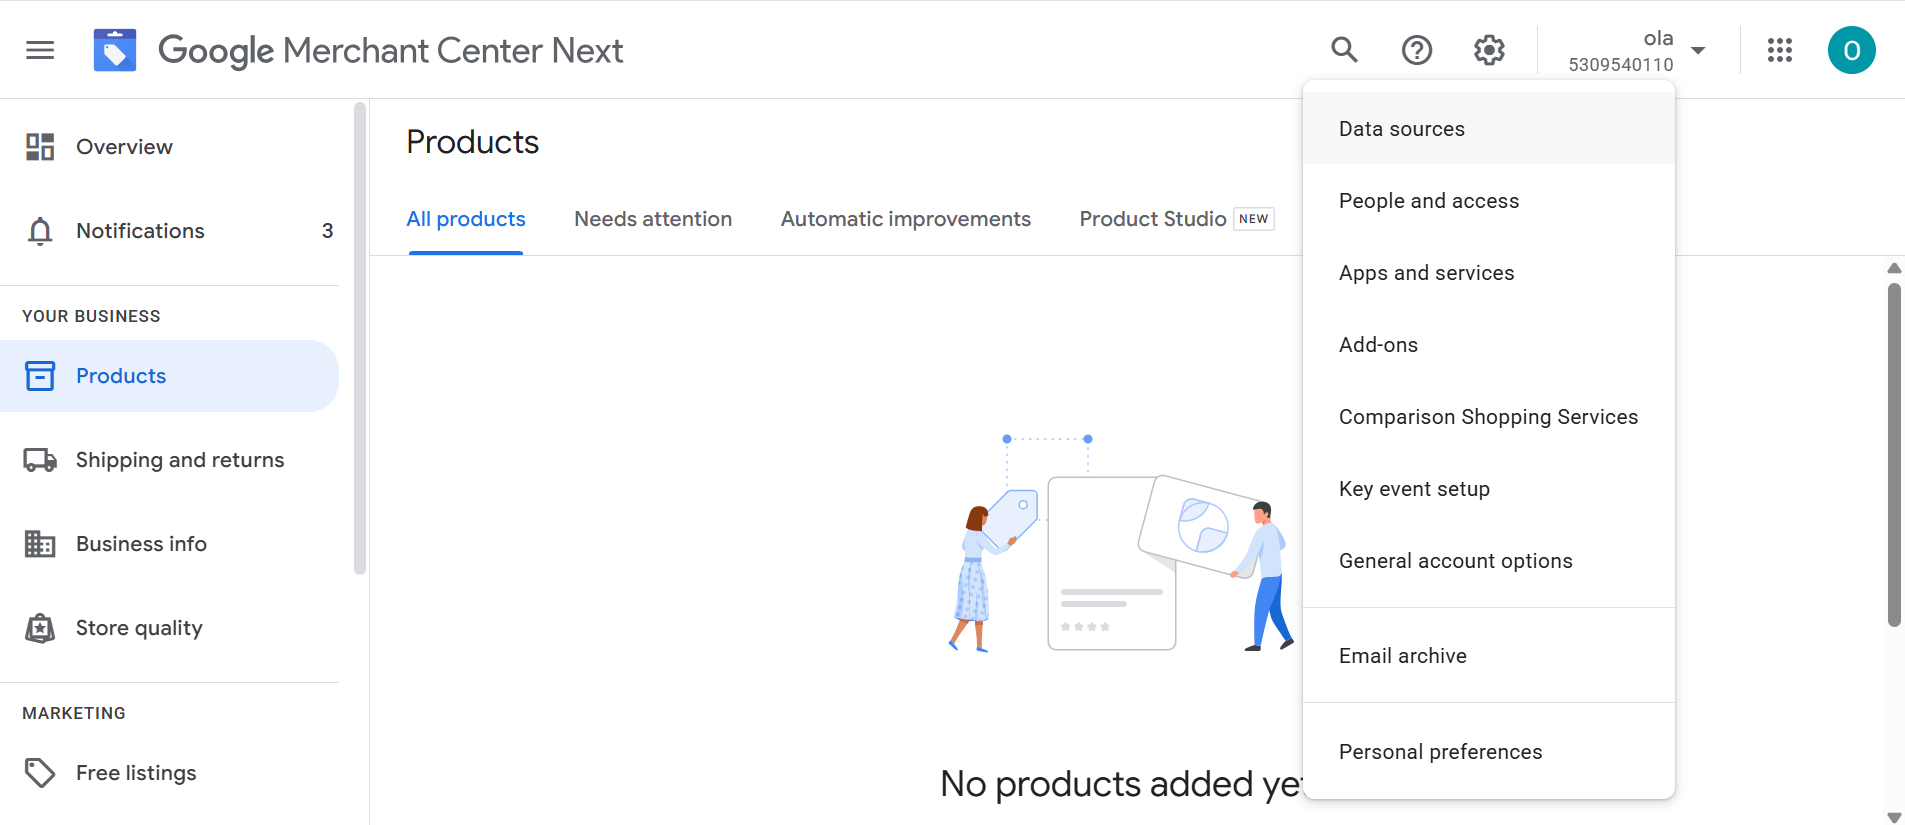Click the Free listings tag icon
Image resolution: width=1905 pixels, height=825 pixels.
tap(40, 773)
